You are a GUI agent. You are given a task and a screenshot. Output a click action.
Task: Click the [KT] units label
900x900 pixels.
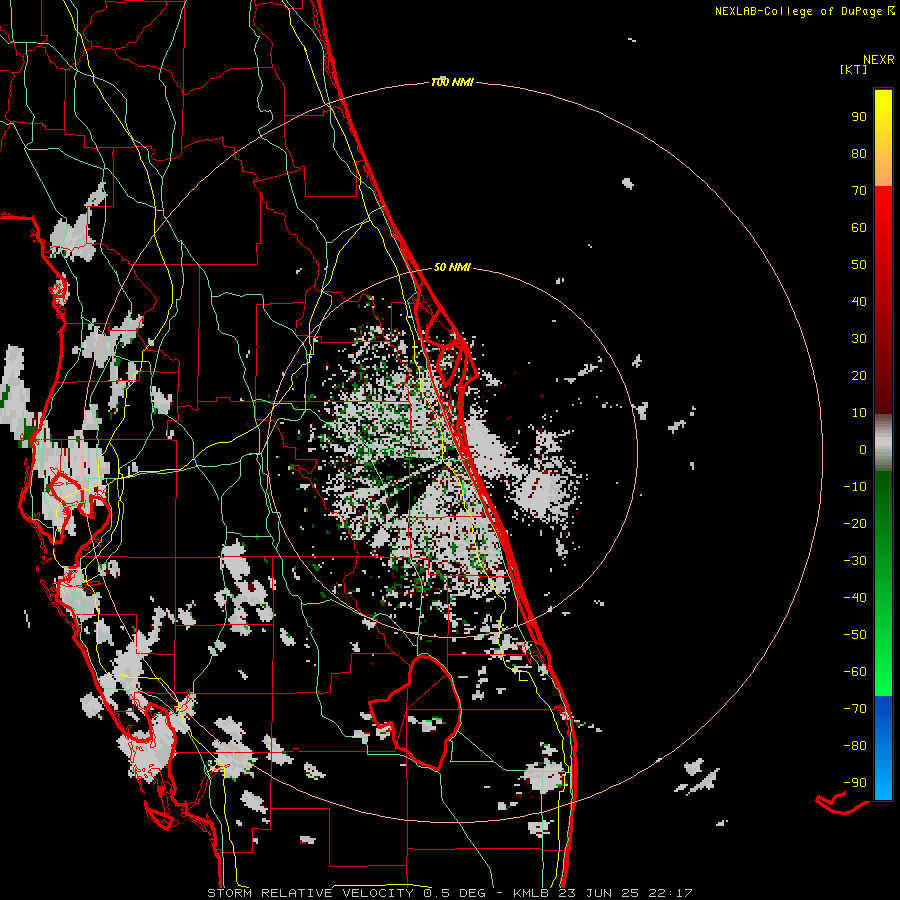point(853,69)
